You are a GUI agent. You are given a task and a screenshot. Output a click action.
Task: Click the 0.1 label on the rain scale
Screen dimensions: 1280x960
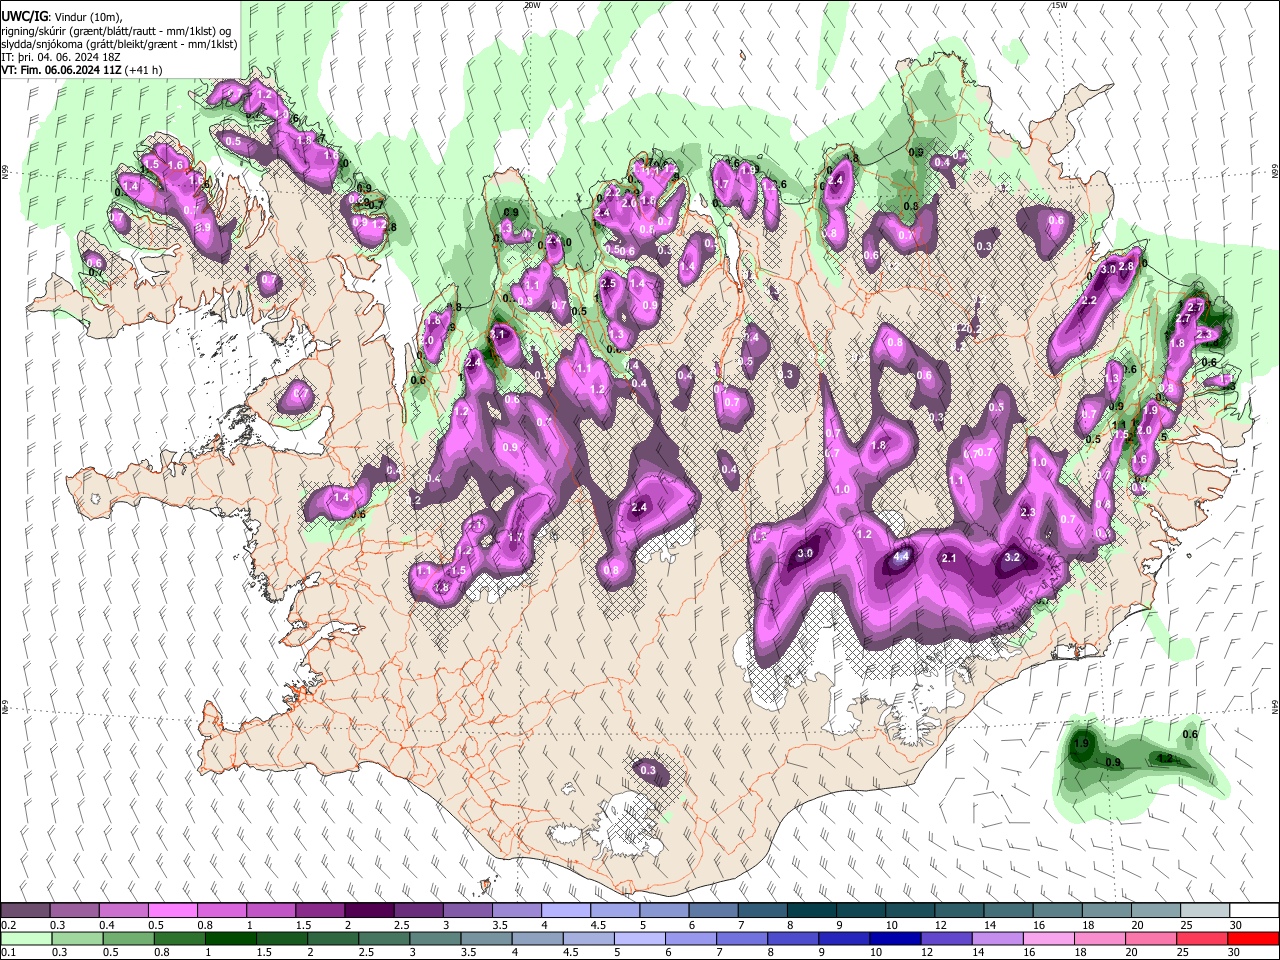click(x=8, y=953)
